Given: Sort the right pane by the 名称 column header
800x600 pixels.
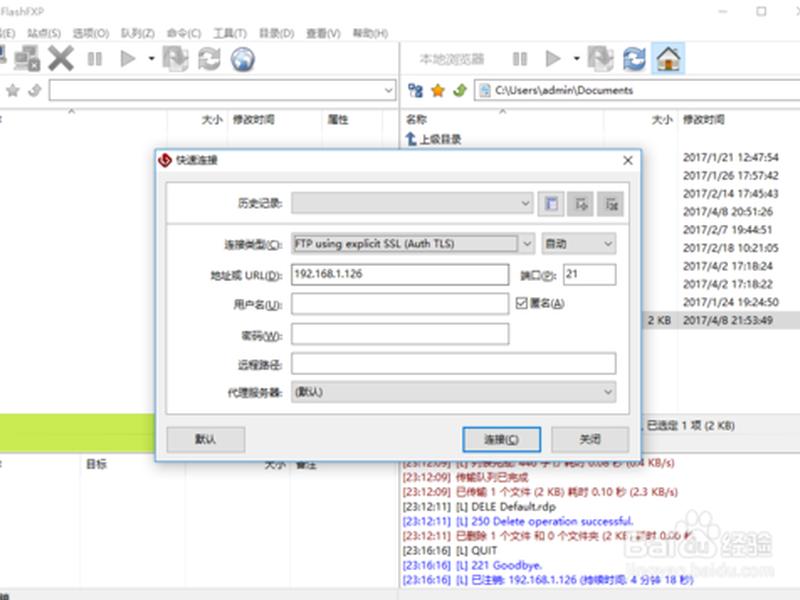Looking at the screenshot, I should [416, 119].
